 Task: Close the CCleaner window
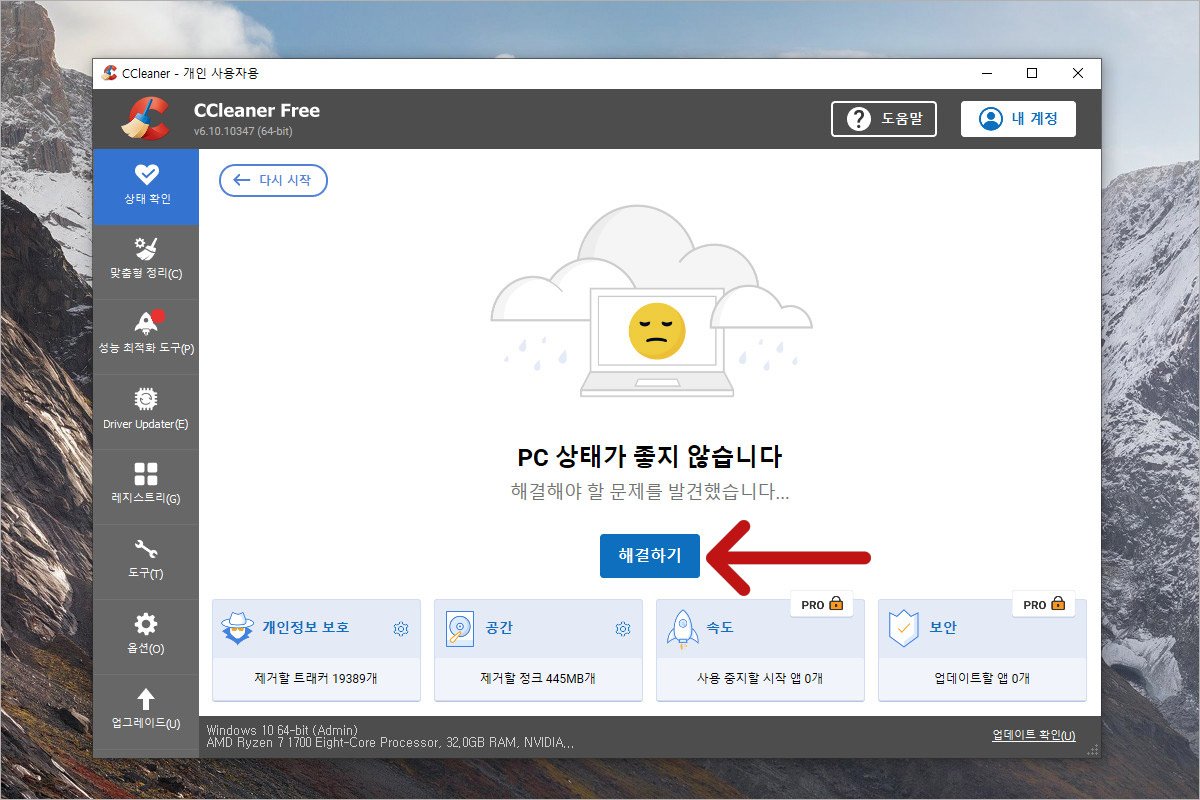pos(1078,73)
